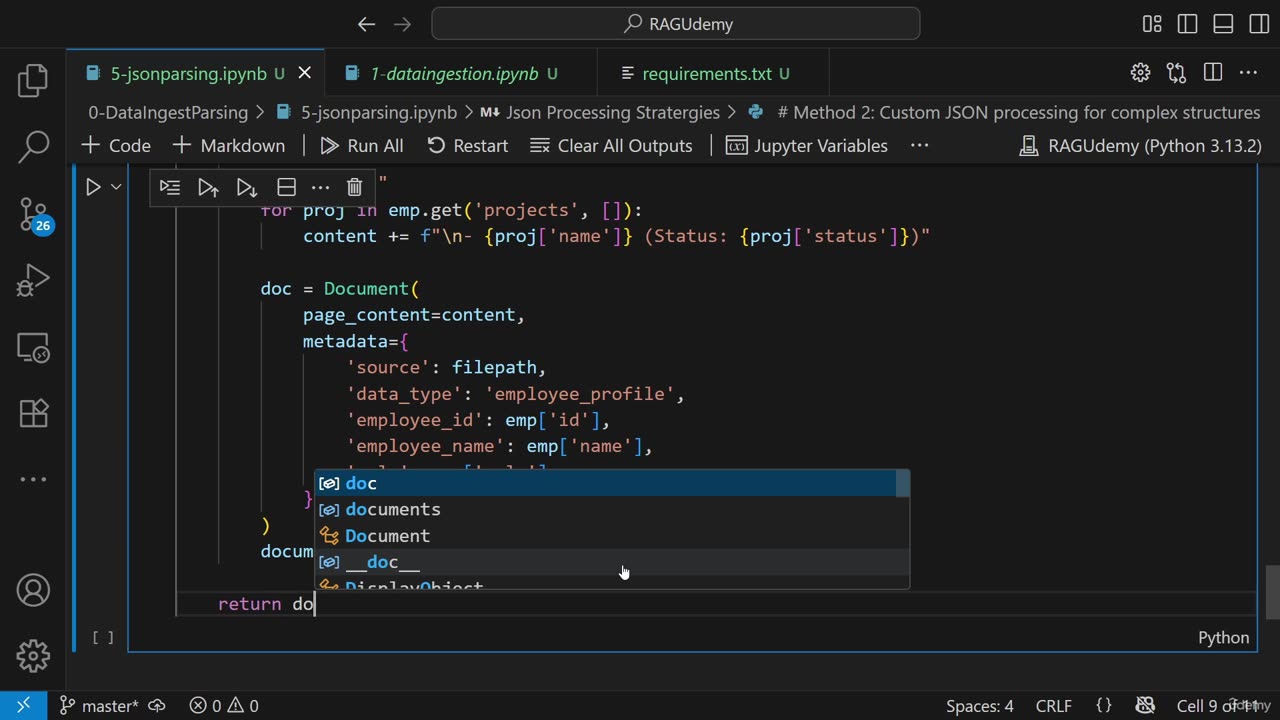Screen dimensions: 1280x720
Task: Select 'documents' from autocomplete suggestions
Action: (x=393, y=509)
